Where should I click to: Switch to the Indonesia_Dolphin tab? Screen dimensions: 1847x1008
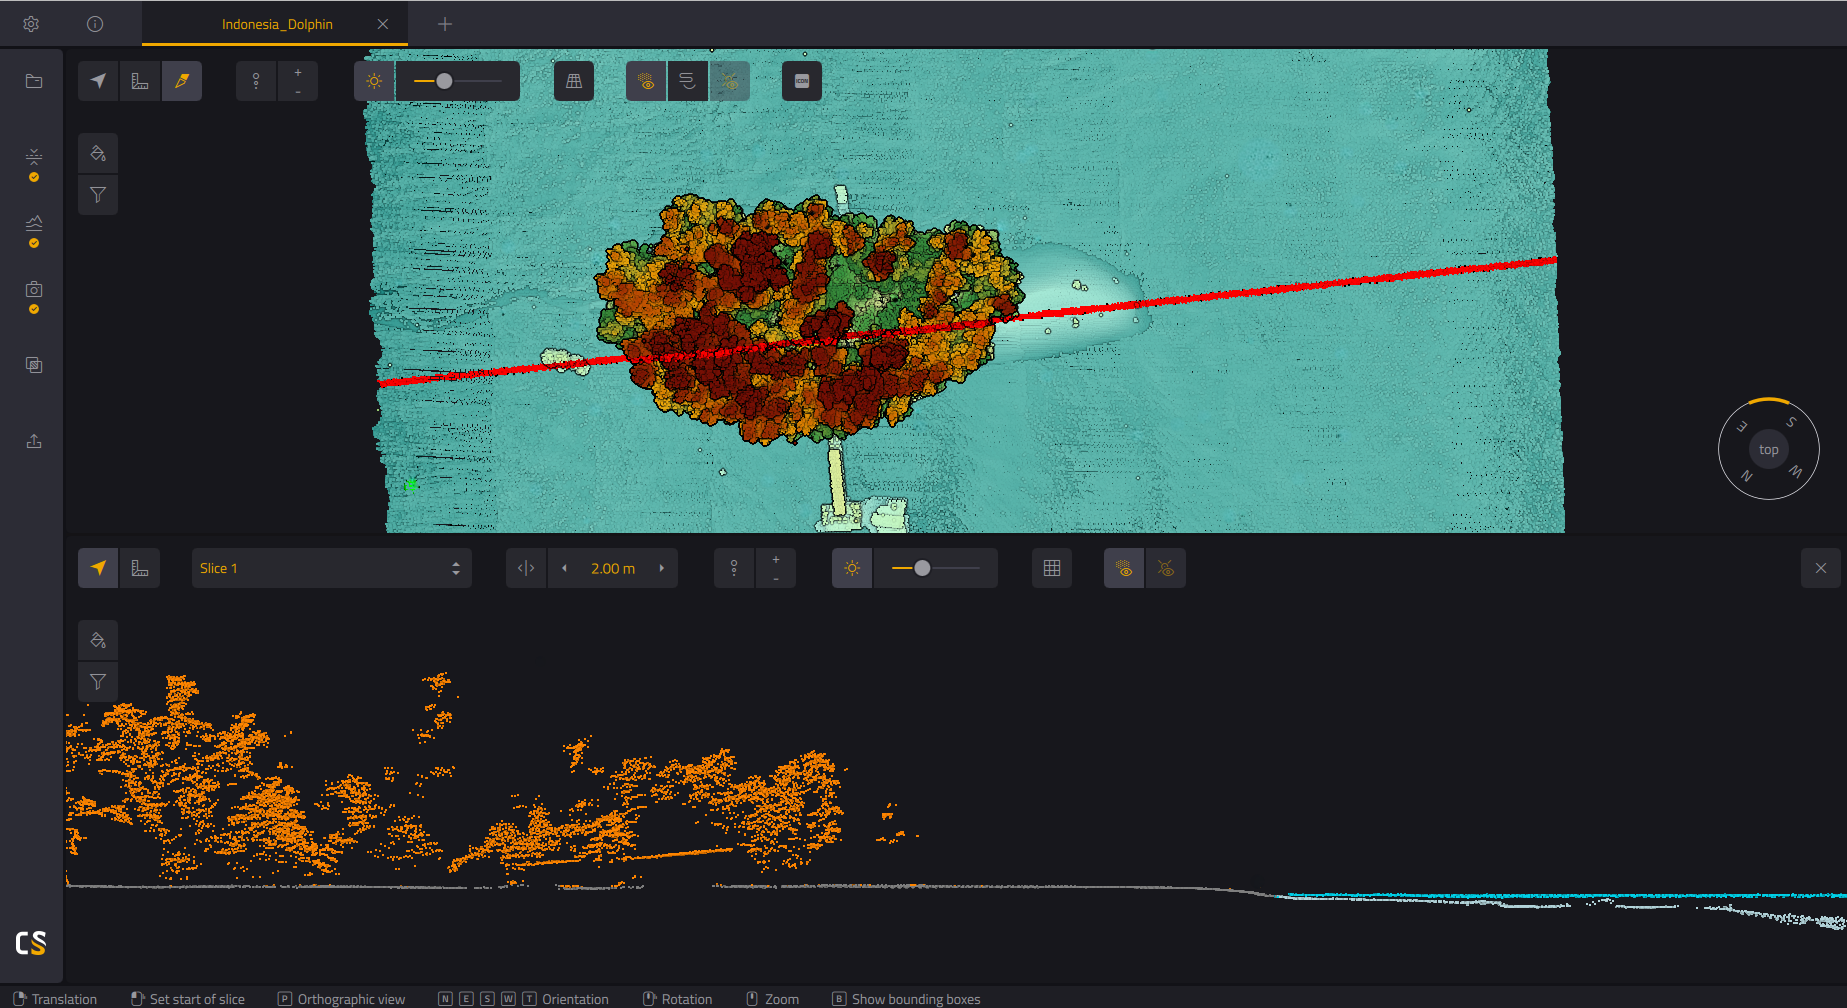[x=277, y=24]
